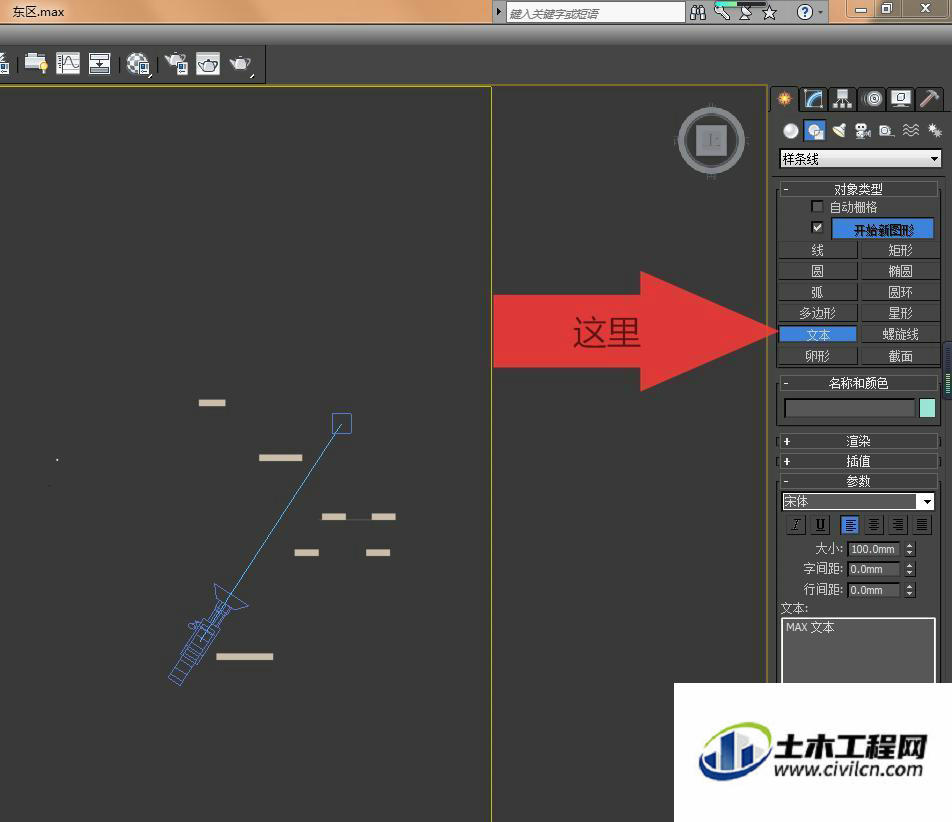Open the 样条线 shape type dropdown

[x=860, y=159]
